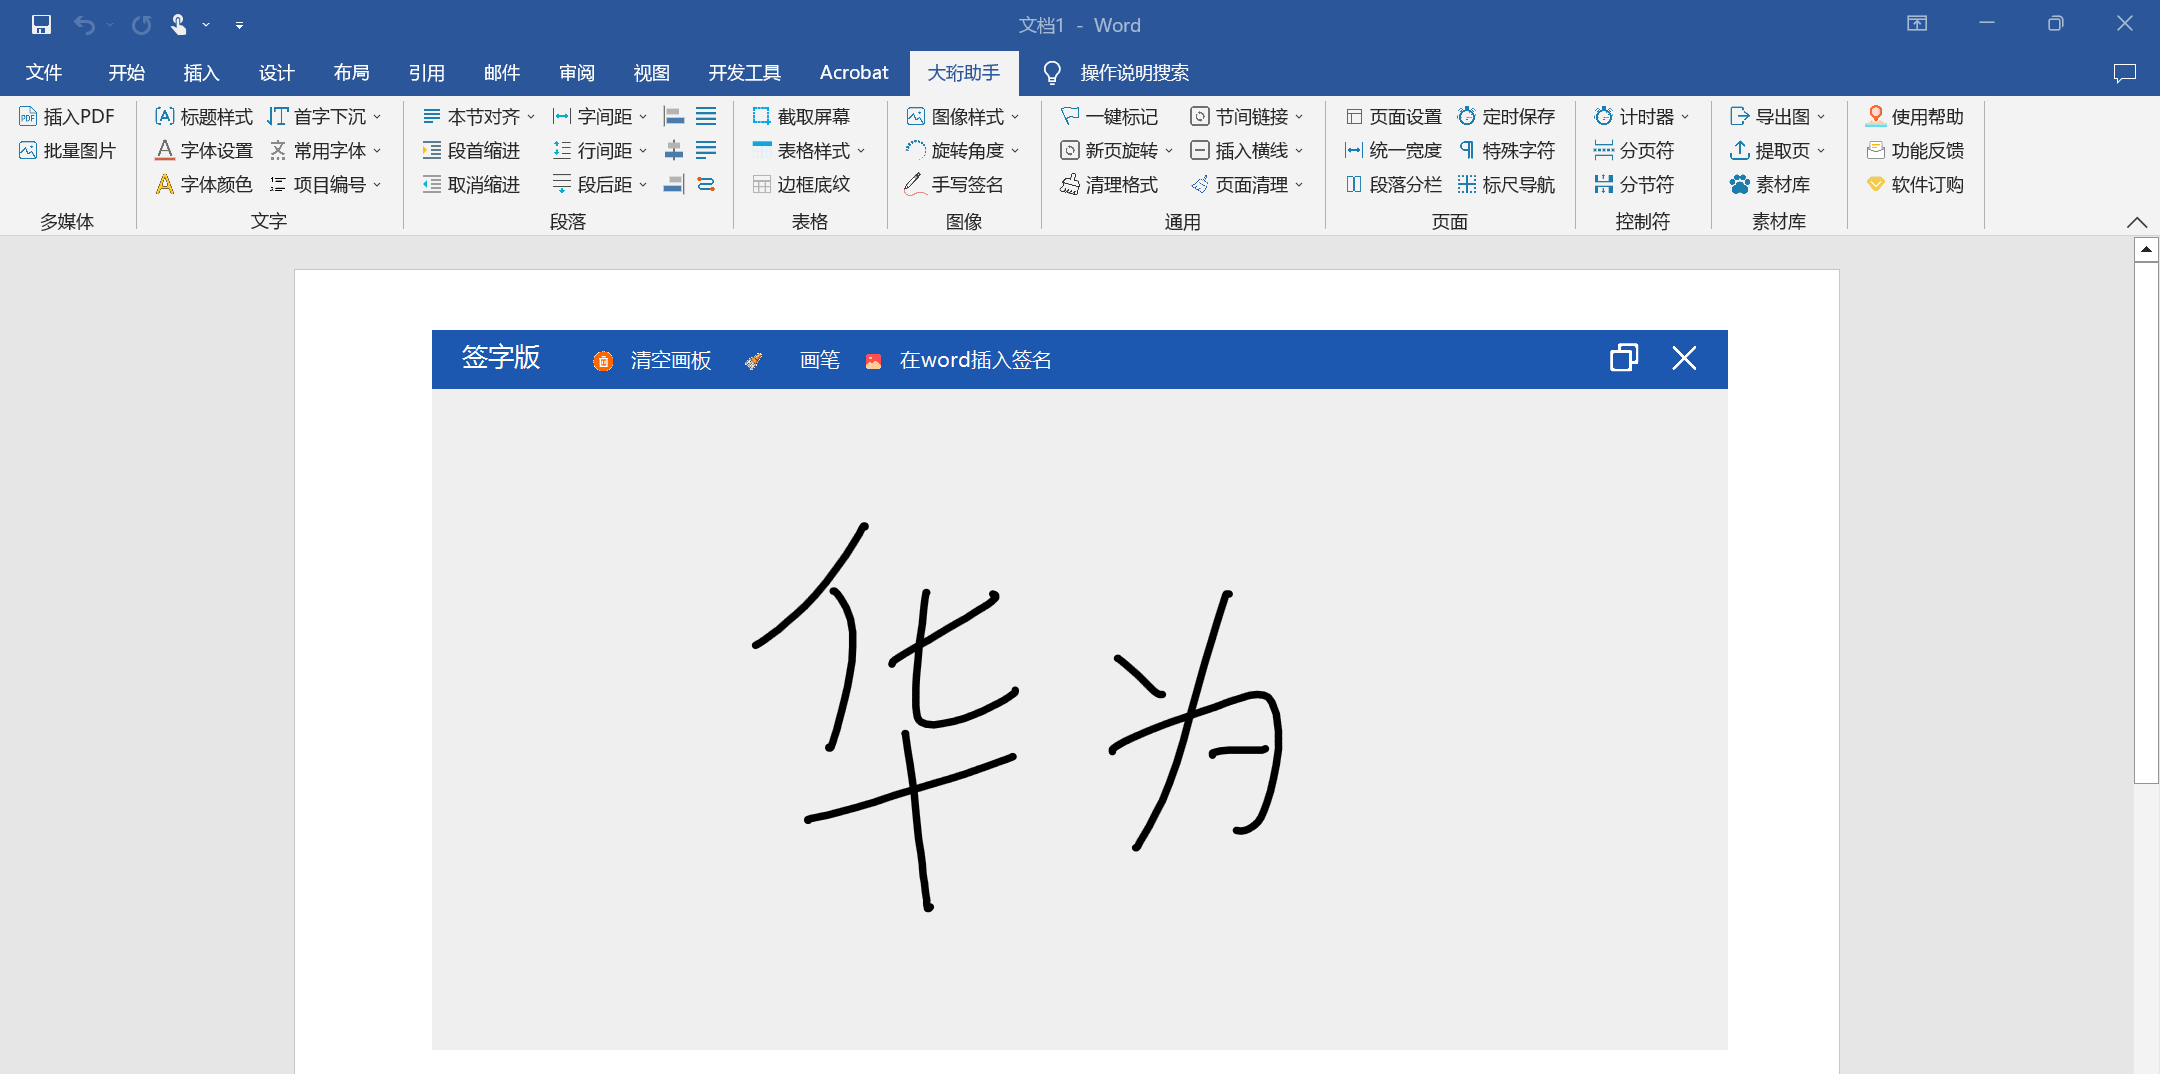The width and height of the screenshot is (2160, 1074).
Task: Collapse the ribbon with the chevron arrow
Action: coord(2138,222)
